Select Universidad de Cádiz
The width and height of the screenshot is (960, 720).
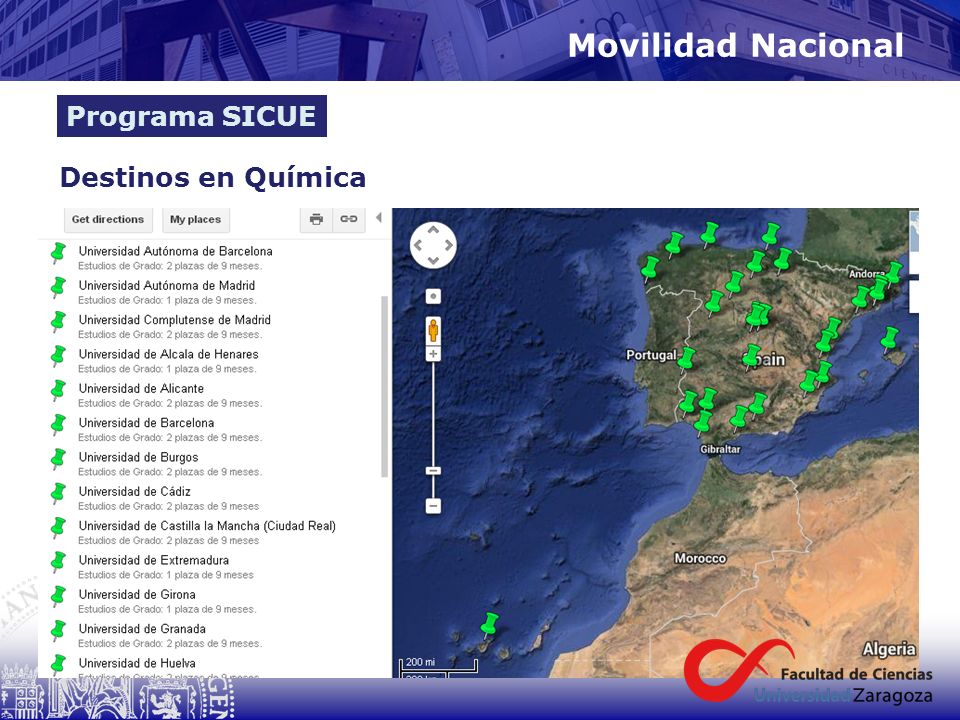click(x=135, y=491)
